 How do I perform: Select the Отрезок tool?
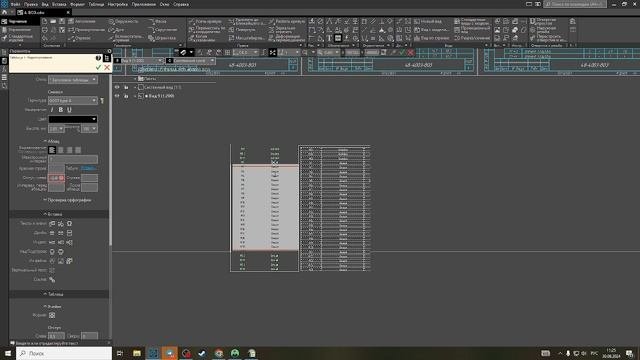pyautogui.click(x=80, y=38)
